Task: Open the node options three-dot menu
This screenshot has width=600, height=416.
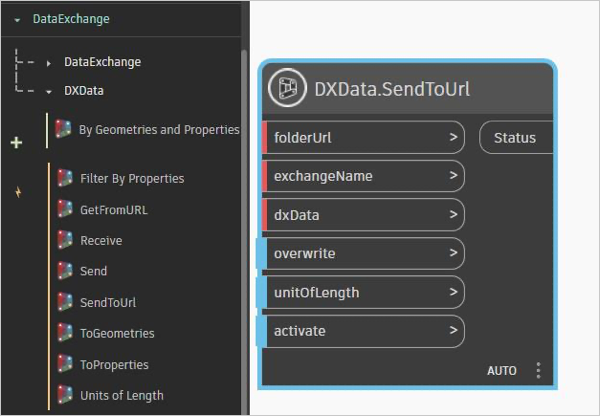Action: point(538,371)
